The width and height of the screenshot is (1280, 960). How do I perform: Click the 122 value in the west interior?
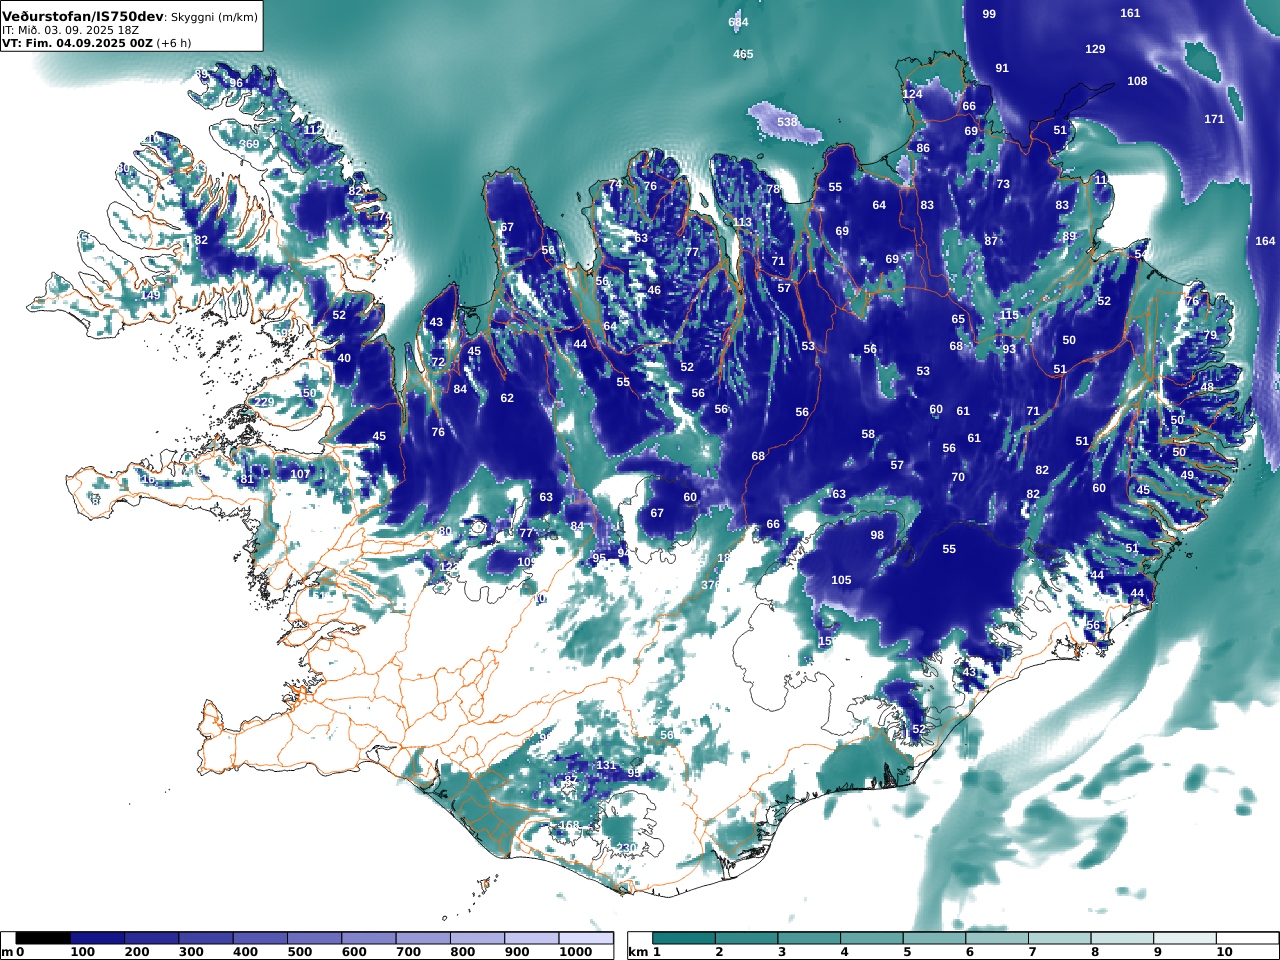[449, 567]
